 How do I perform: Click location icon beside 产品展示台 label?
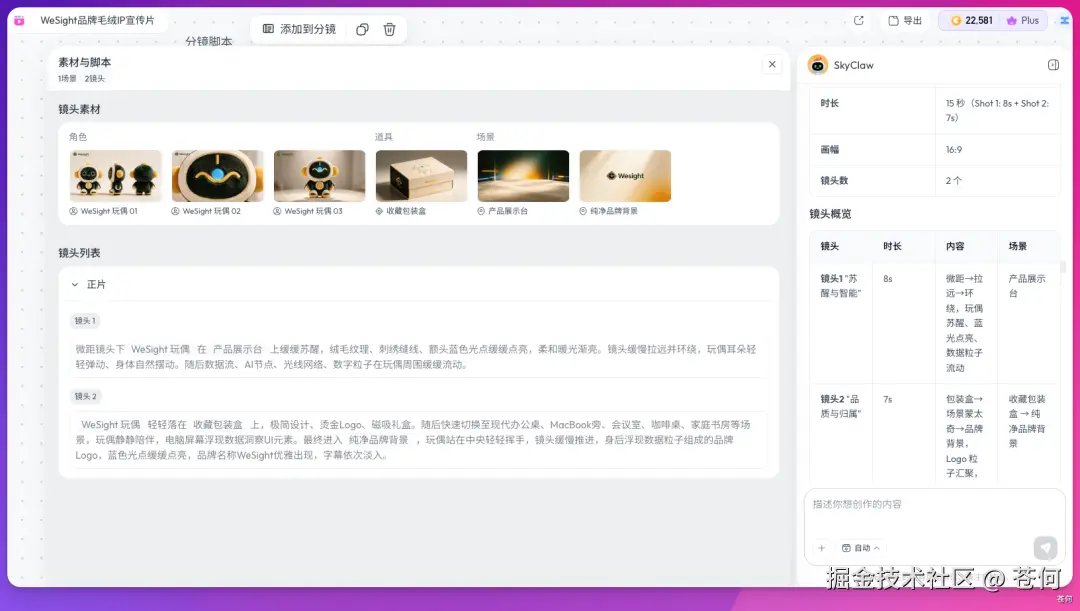pyautogui.click(x=481, y=211)
